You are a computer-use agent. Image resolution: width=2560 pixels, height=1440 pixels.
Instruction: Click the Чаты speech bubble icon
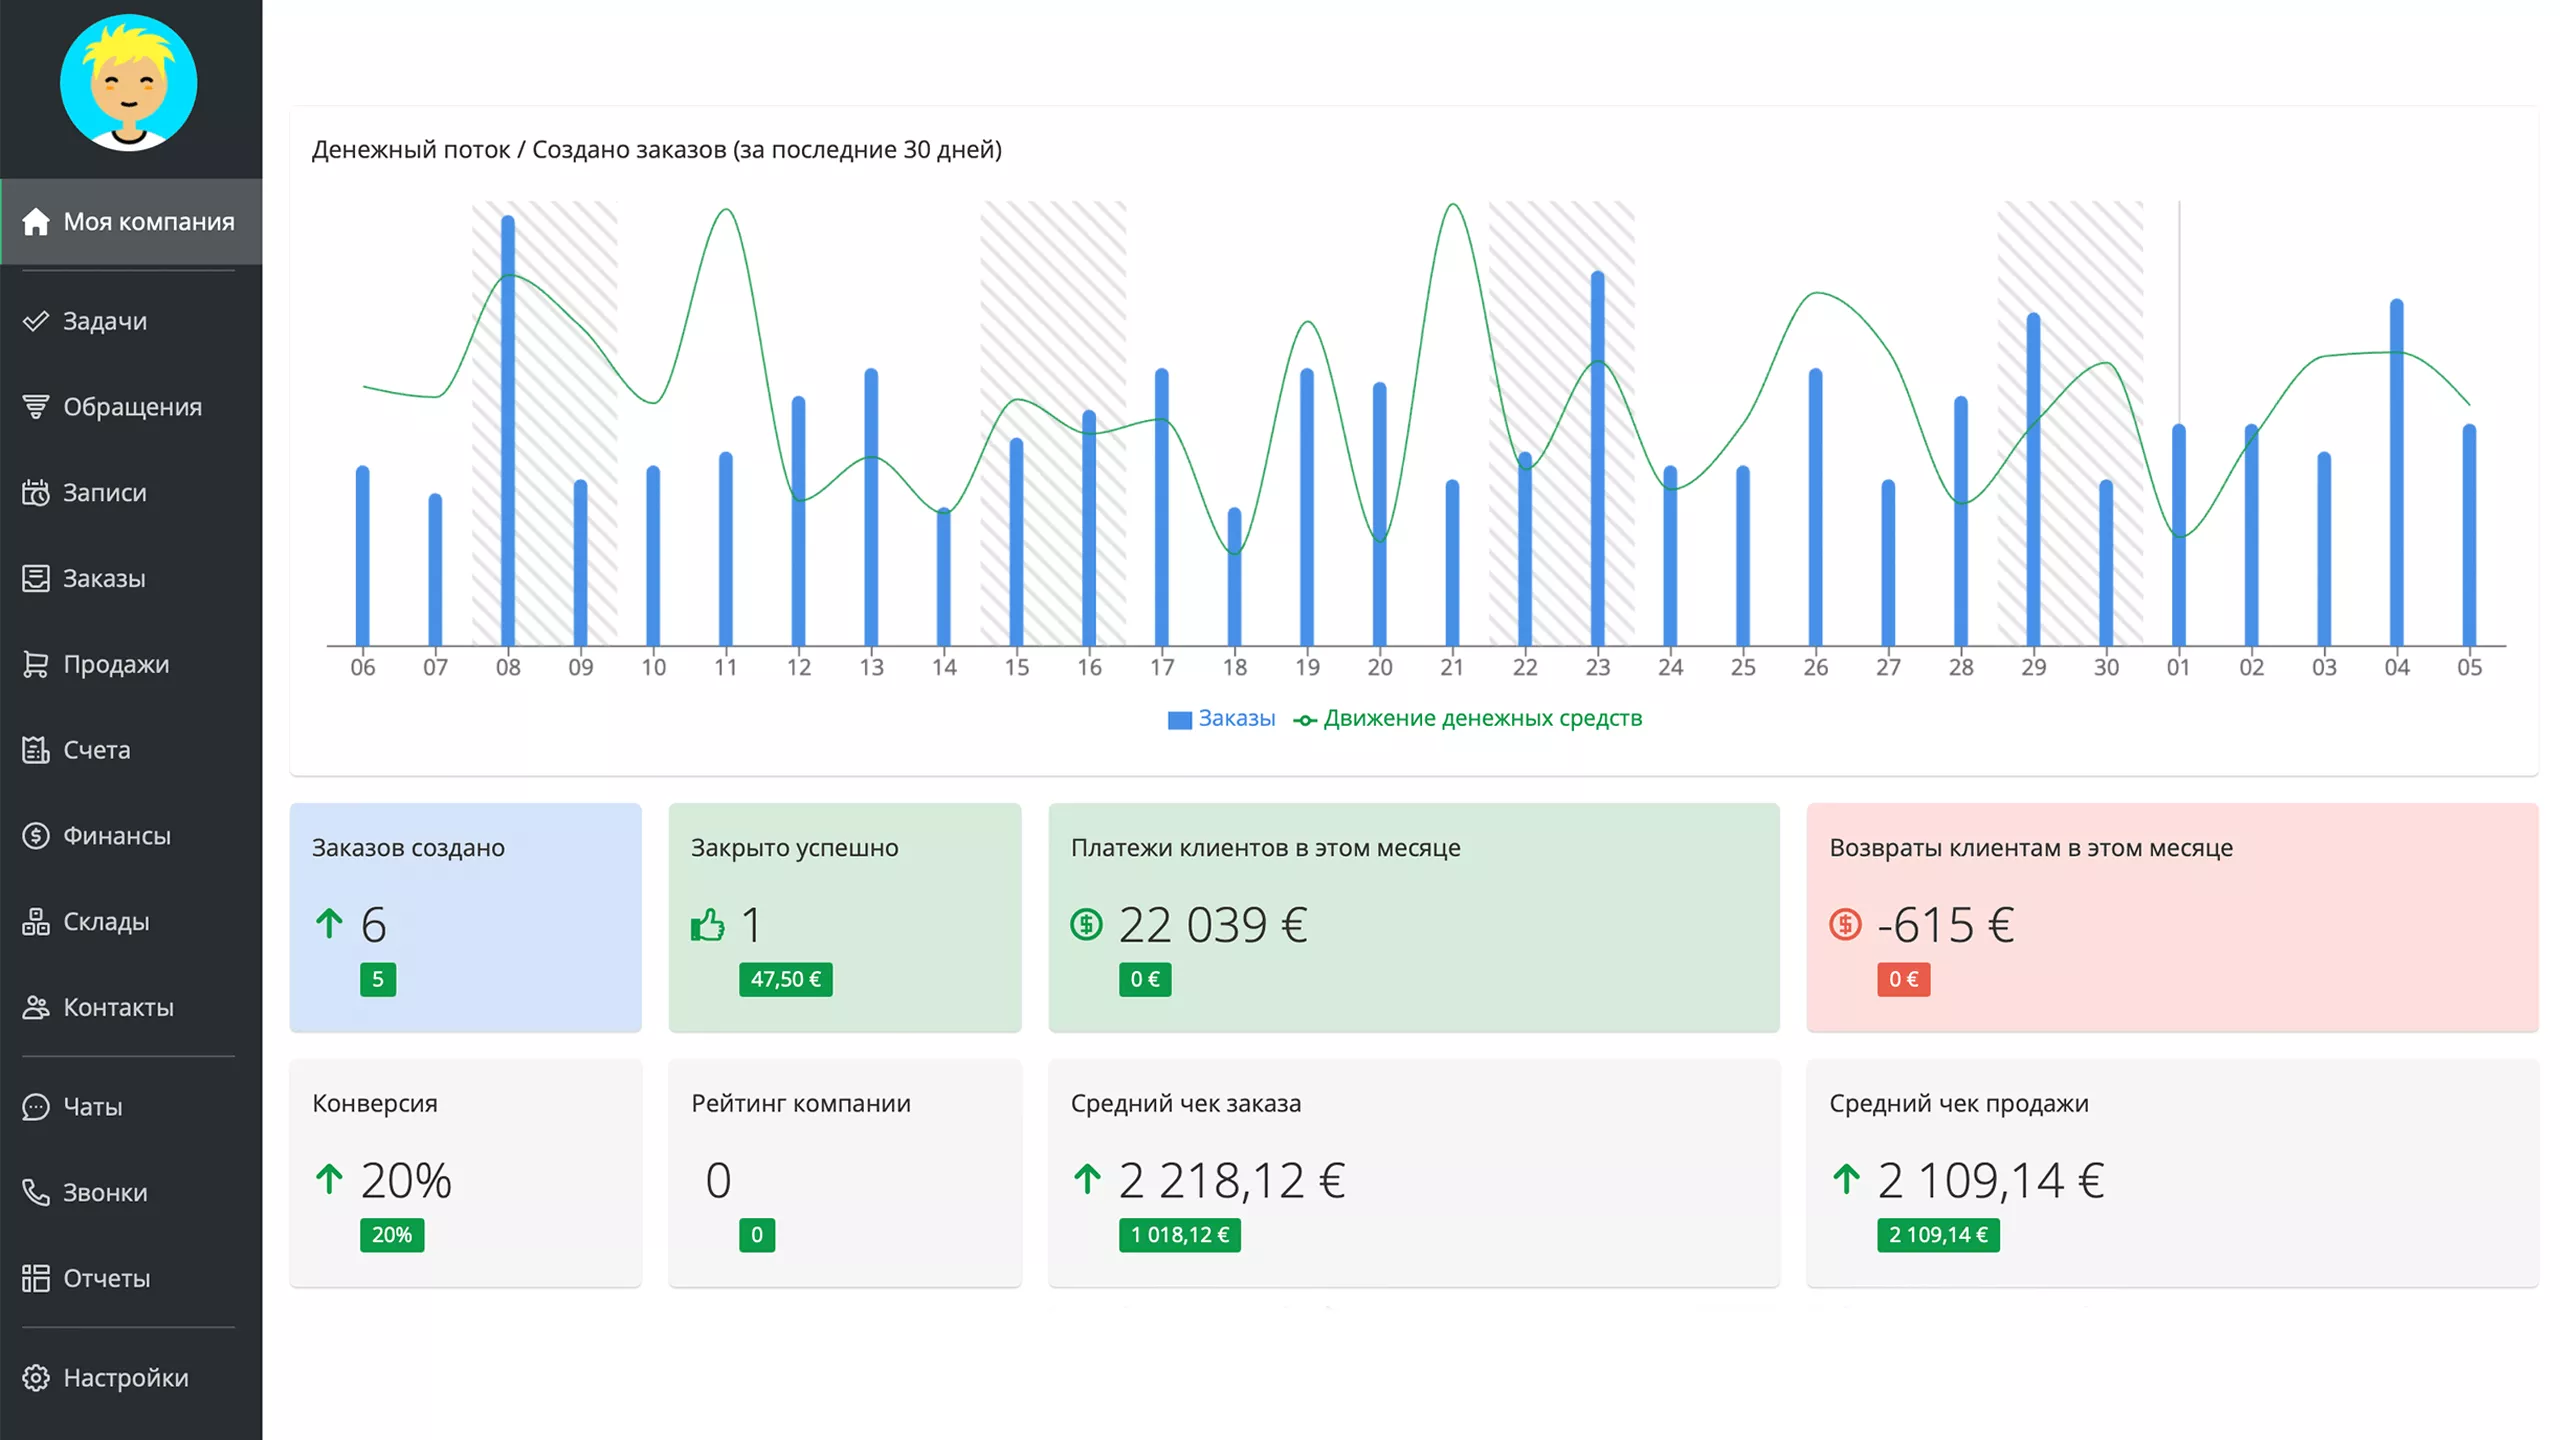click(x=36, y=1107)
